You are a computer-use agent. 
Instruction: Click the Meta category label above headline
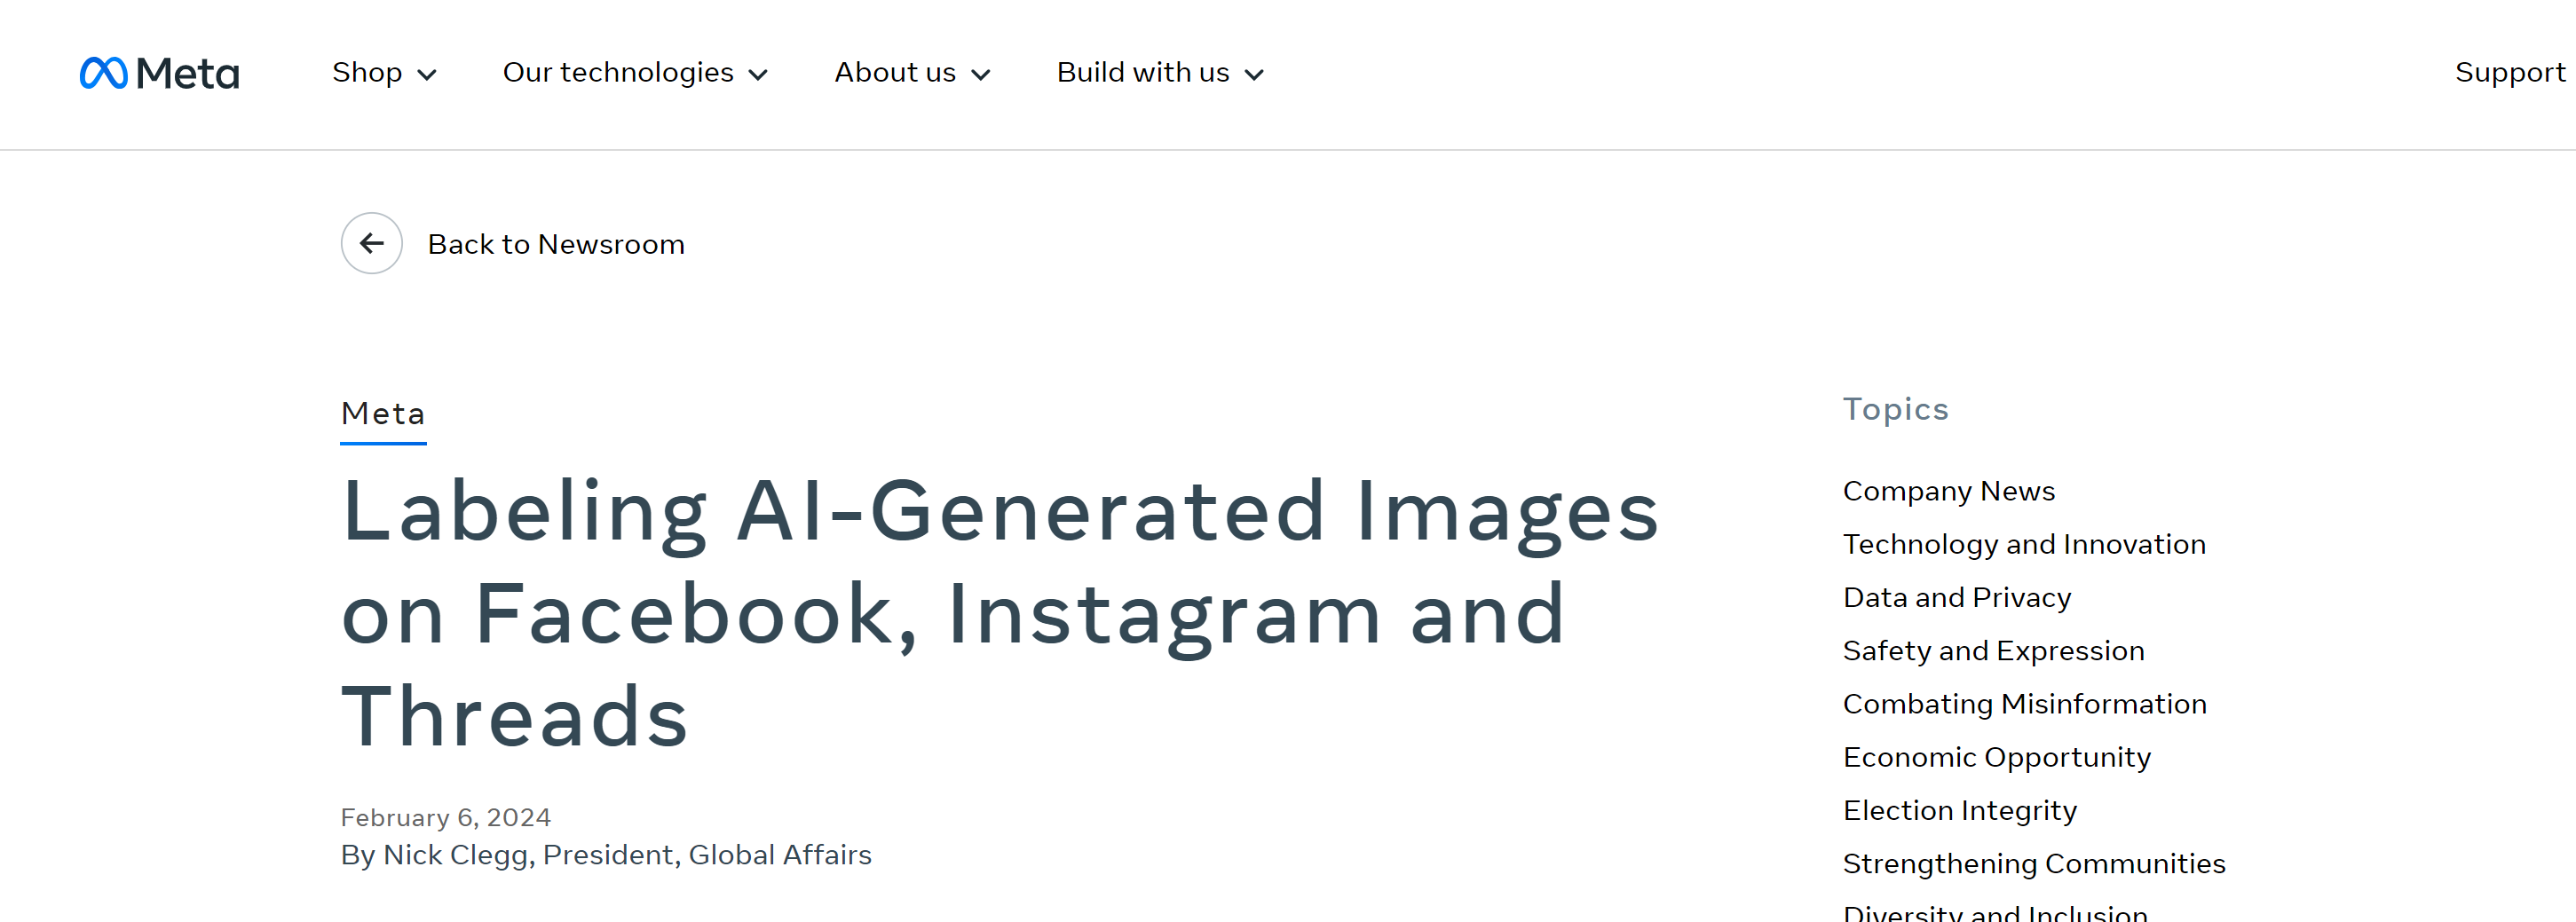point(383,413)
